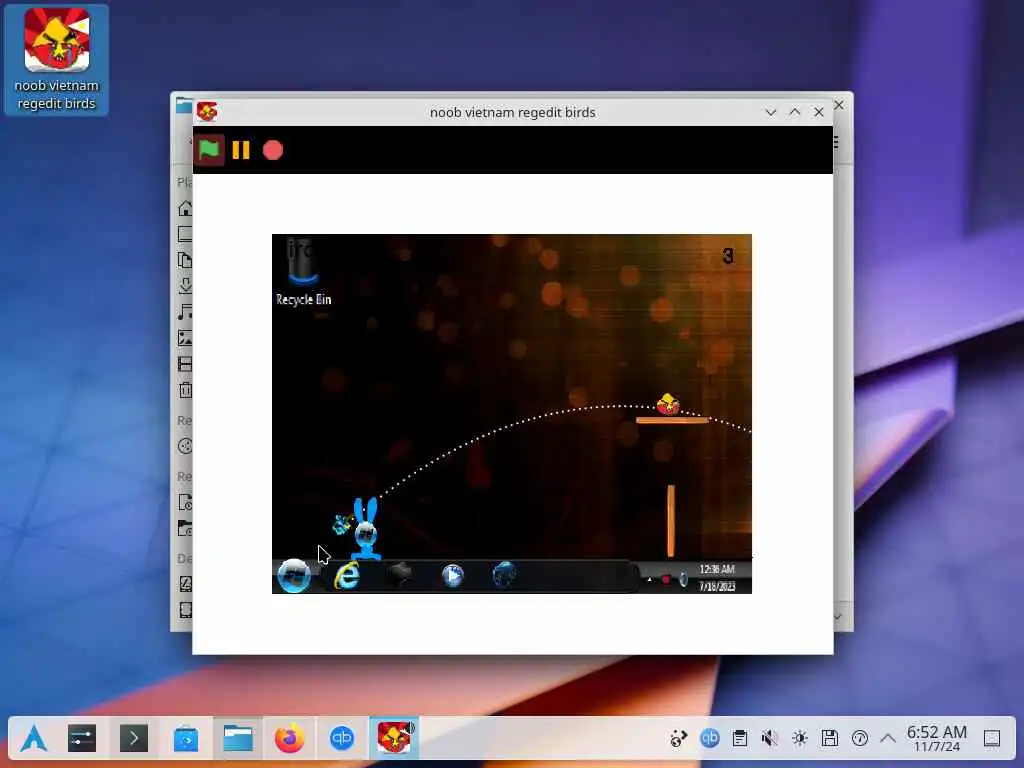Screen dimensions: 1024x768
Task: Open the noob vietnam regedit birds desktop shortcut
Action: pyautogui.click(x=57, y=60)
